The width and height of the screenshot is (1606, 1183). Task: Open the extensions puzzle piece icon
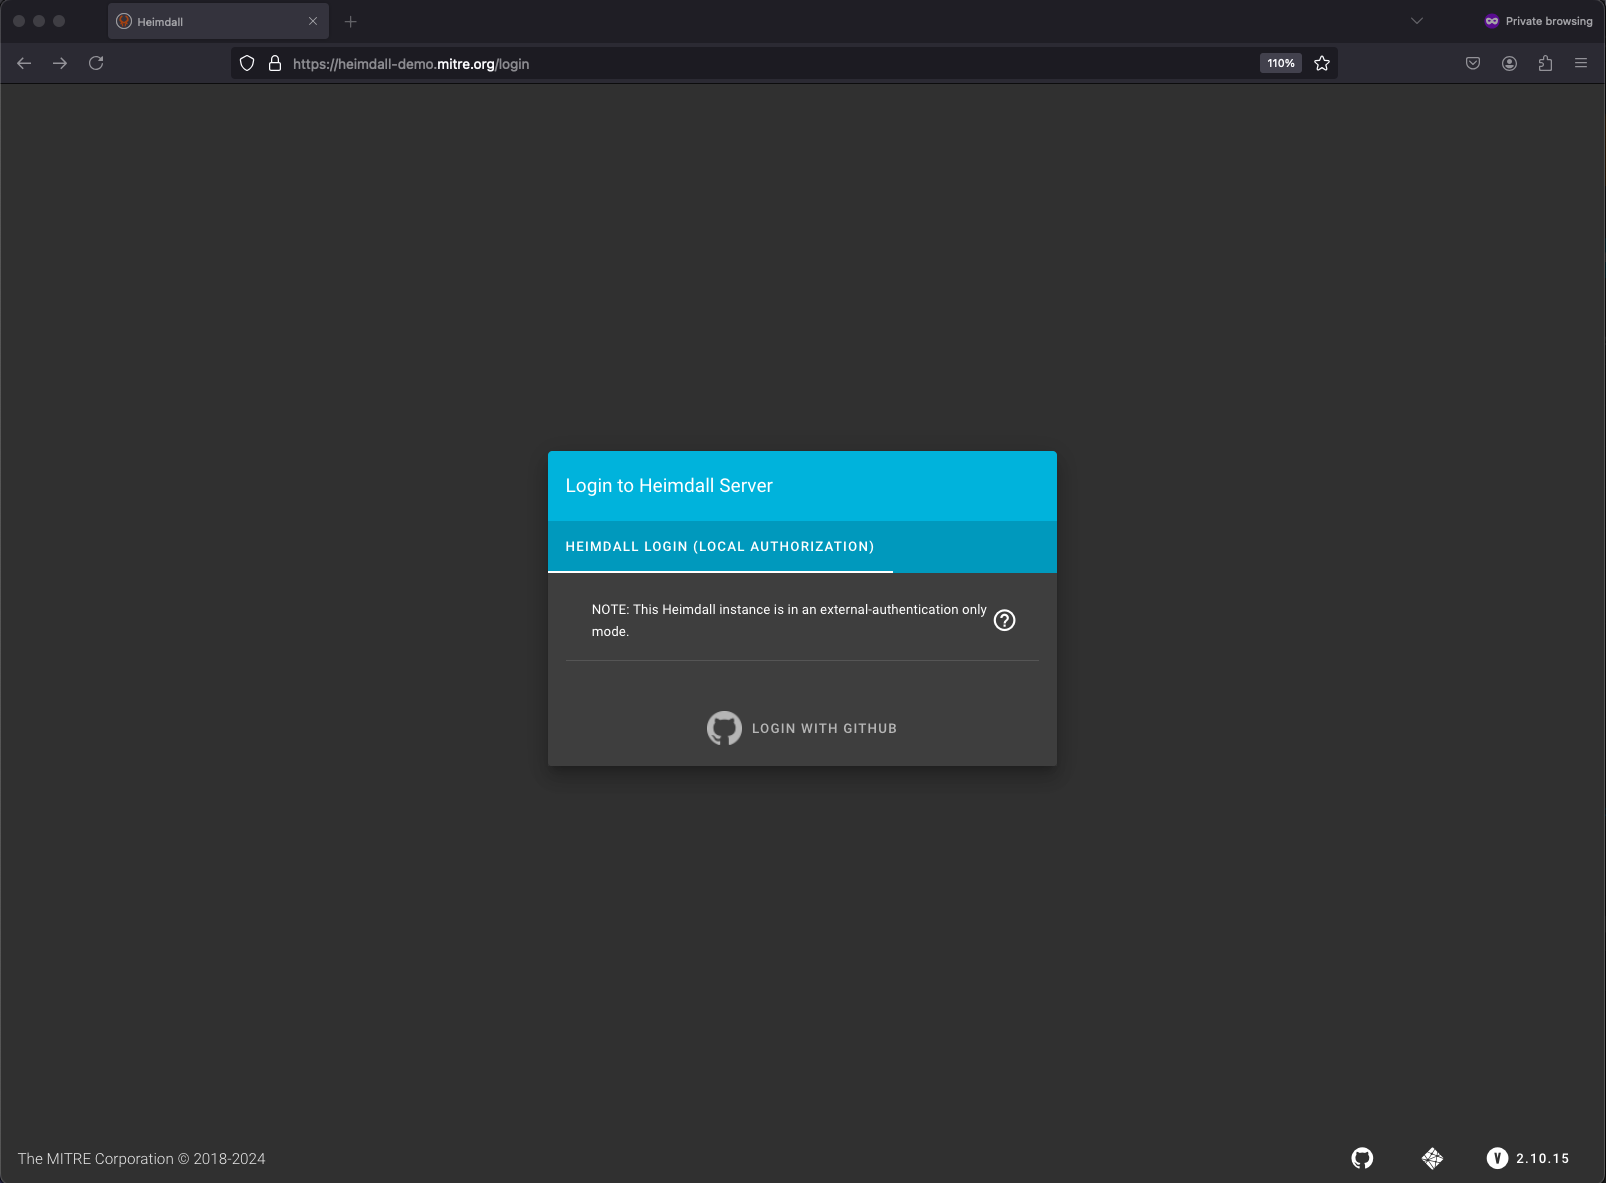pos(1545,62)
